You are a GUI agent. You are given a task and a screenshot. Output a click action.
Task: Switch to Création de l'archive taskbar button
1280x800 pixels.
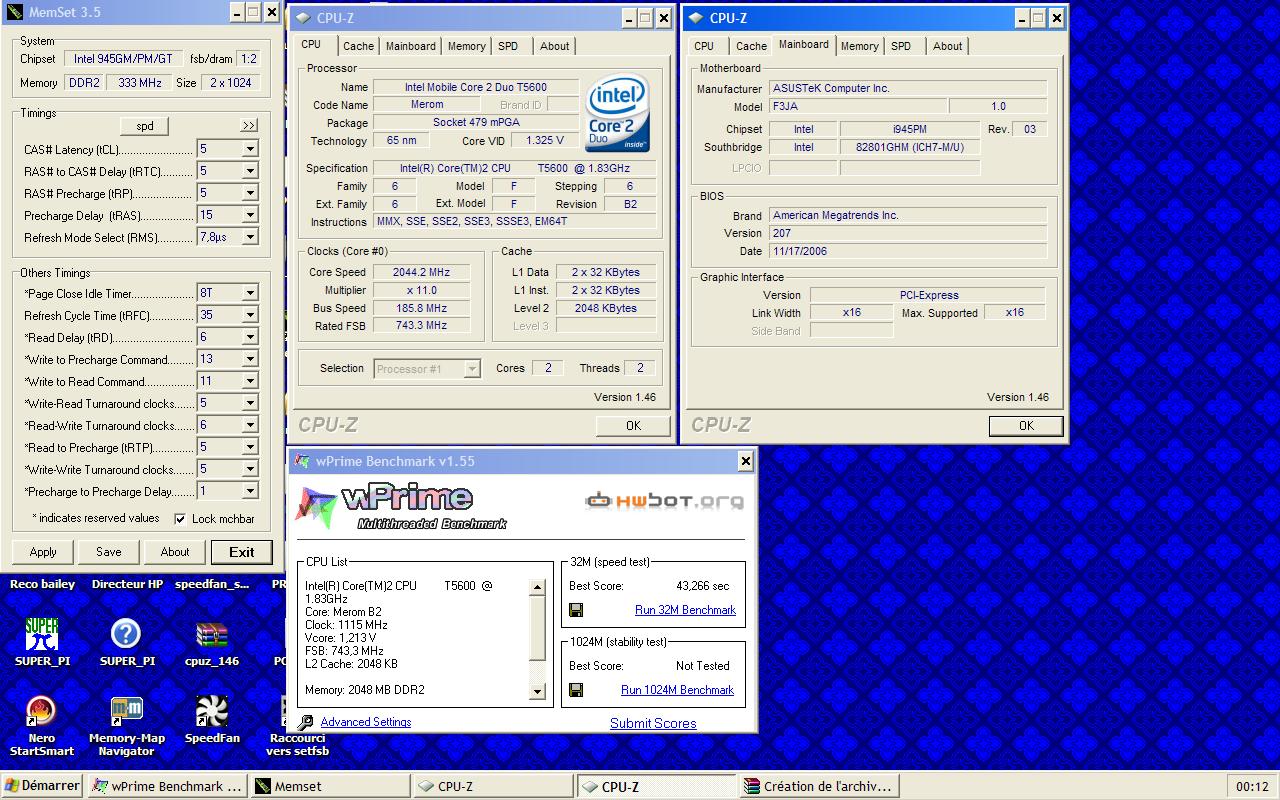[x=818, y=786]
